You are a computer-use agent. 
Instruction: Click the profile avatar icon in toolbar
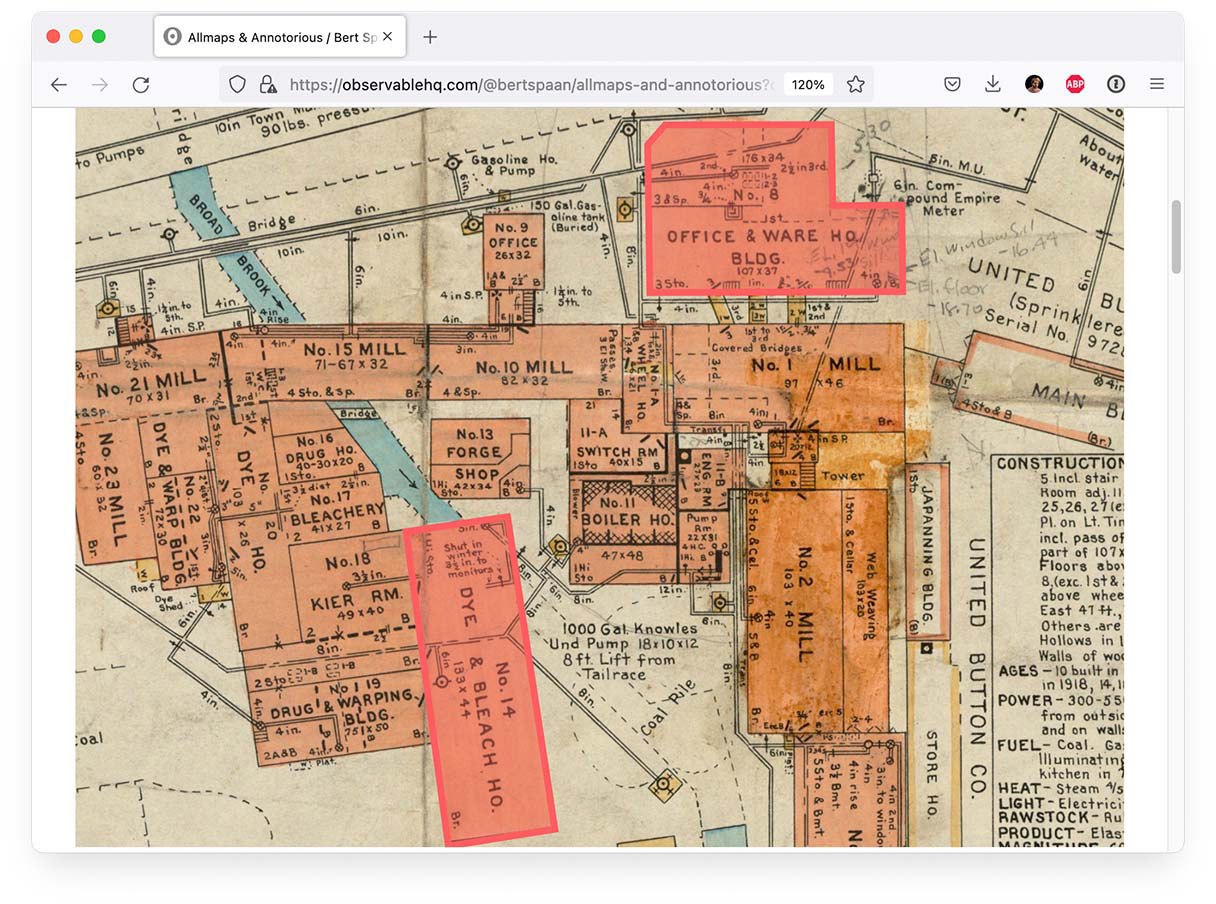click(1034, 85)
